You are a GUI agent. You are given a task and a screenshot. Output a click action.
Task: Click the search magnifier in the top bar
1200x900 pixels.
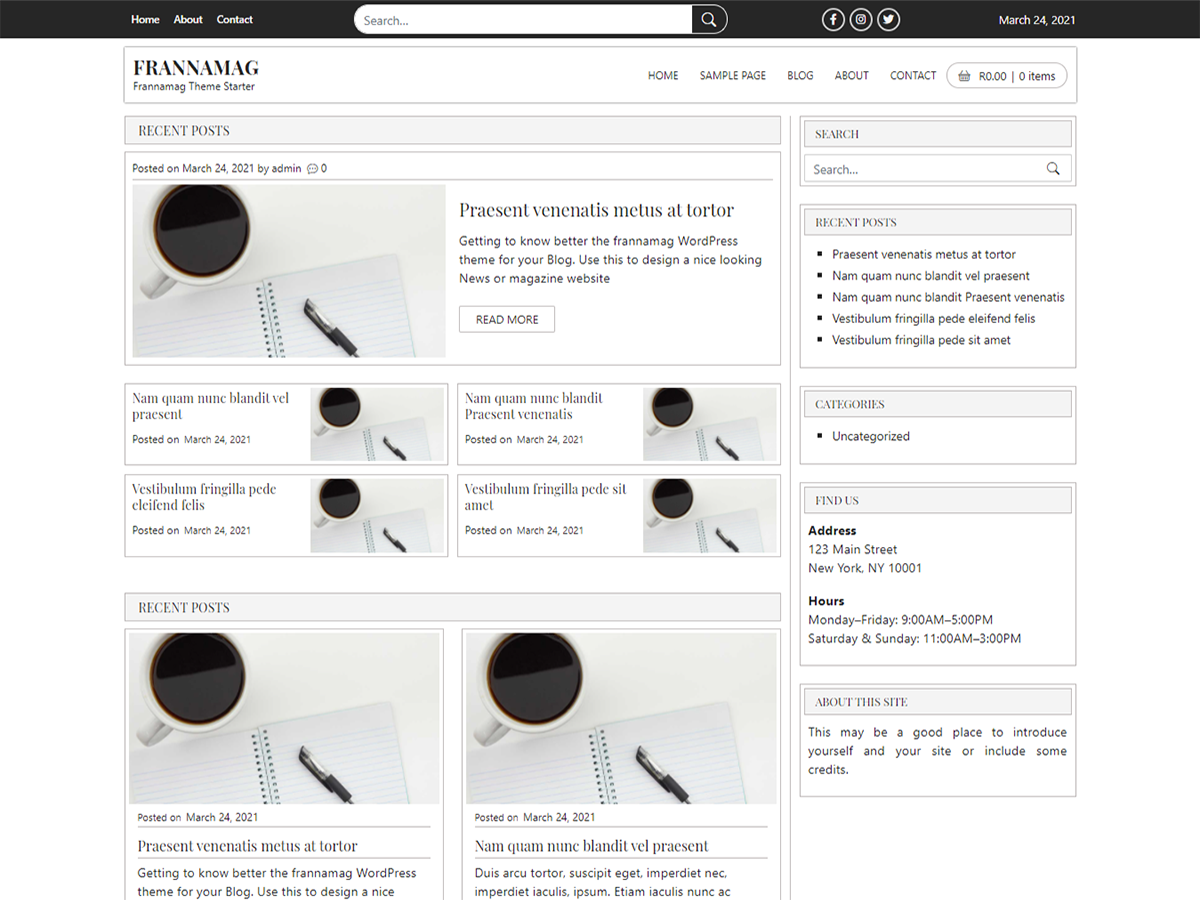coord(709,19)
